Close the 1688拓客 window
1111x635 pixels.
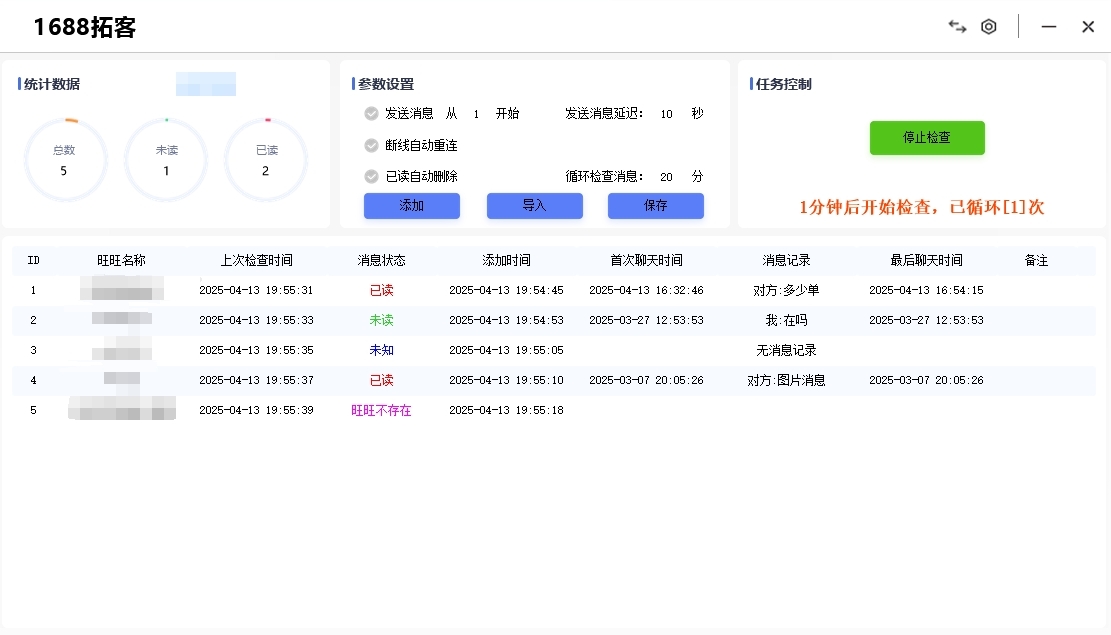(1088, 27)
